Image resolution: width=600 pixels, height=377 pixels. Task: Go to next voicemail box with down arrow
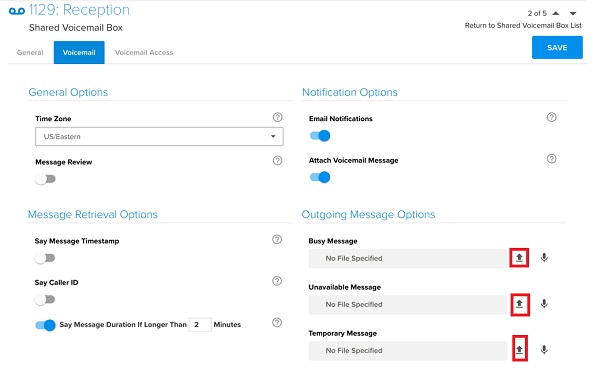[x=573, y=13]
